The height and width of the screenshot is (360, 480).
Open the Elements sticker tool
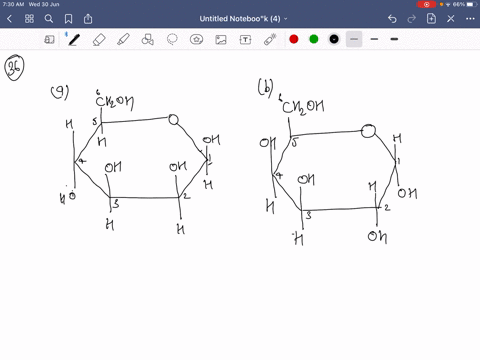[x=196, y=40]
